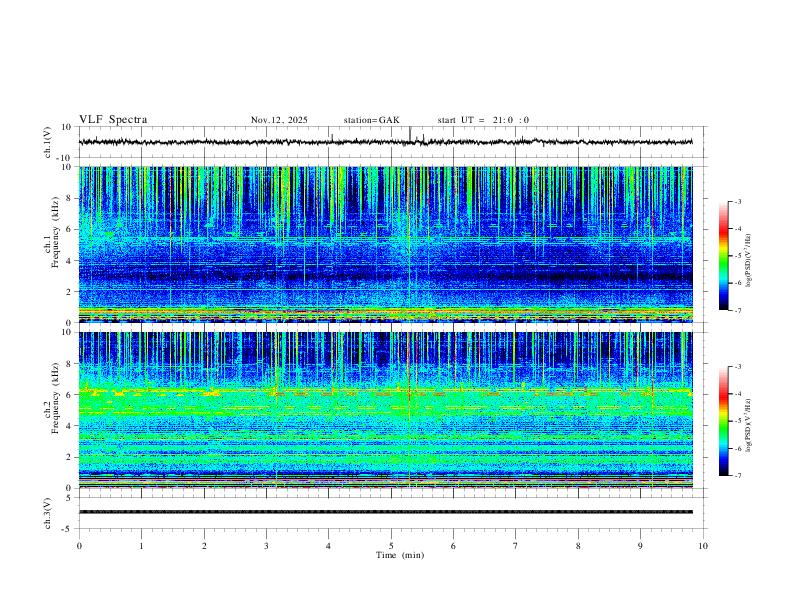Click time axis tick label "3"
Screen dimensions: 792x612
pyautogui.click(x=266, y=546)
